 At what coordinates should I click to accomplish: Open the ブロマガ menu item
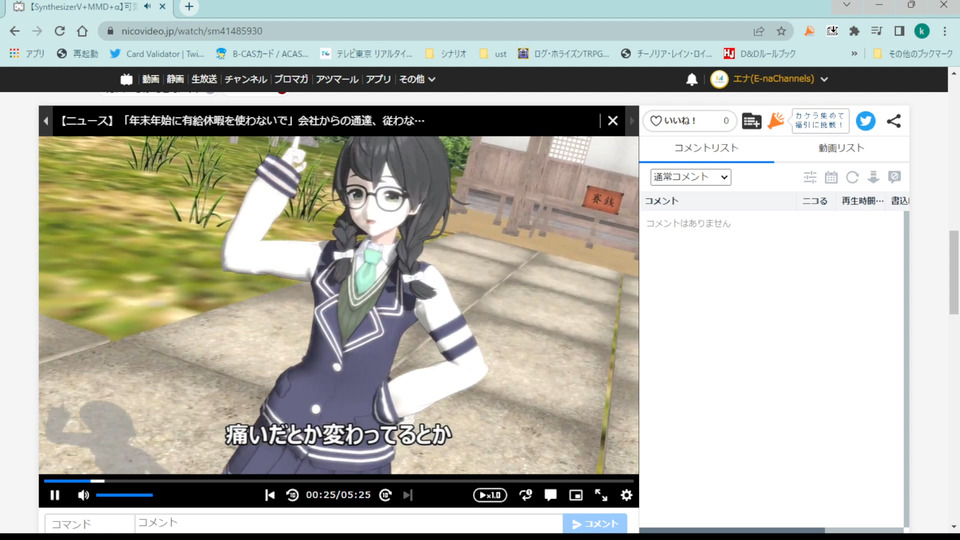(291, 79)
